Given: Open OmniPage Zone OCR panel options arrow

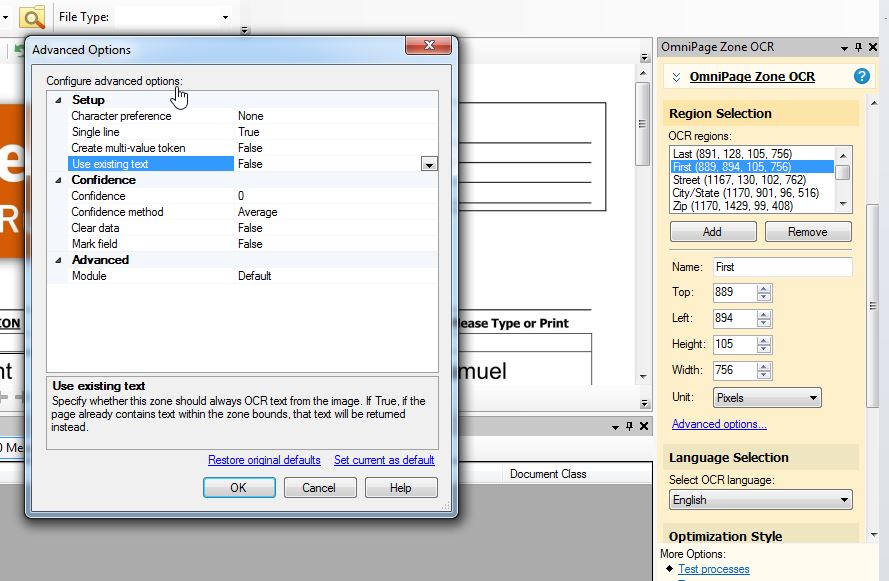Looking at the screenshot, I should click(844, 48).
